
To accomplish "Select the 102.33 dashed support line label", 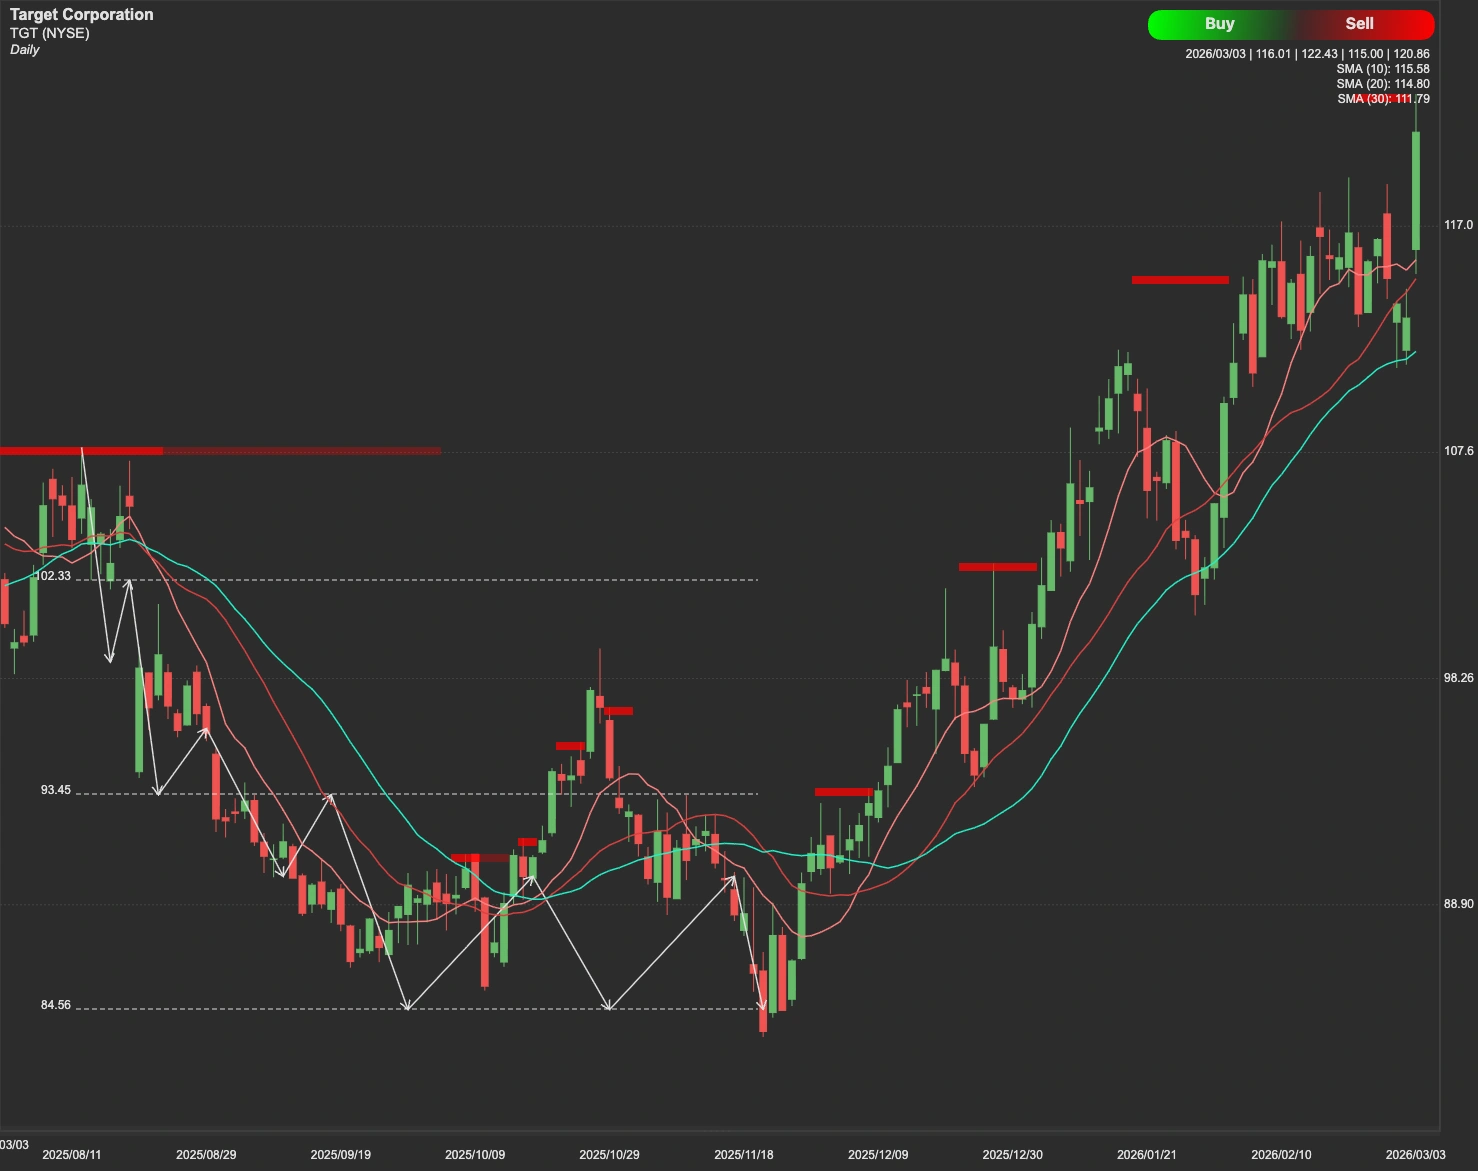I will pyautogui.click(x=56, y=574).
